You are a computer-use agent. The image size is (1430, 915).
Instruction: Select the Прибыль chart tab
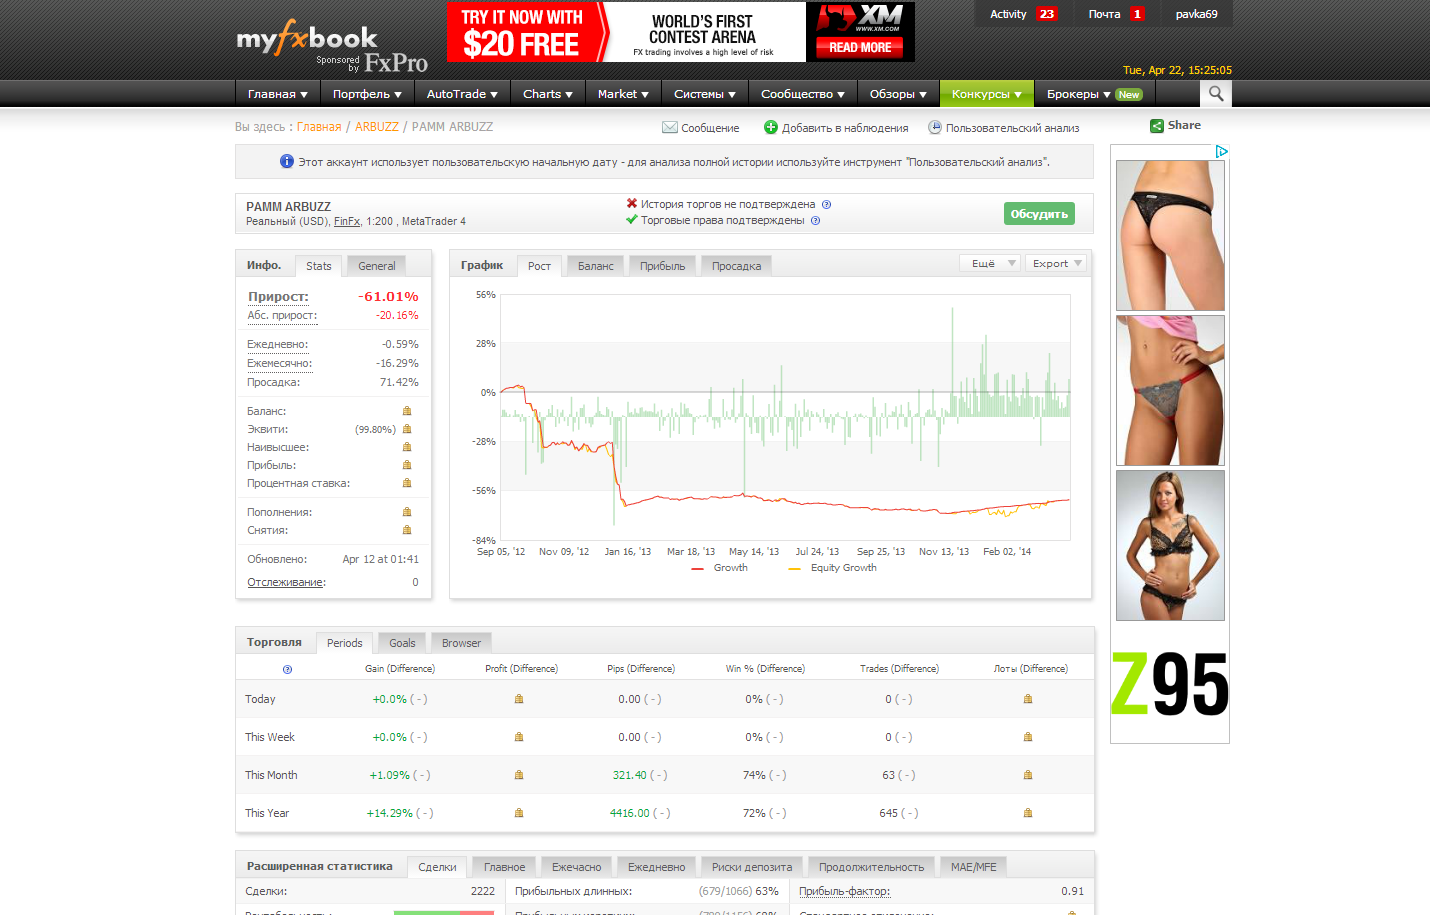pos(663,266)
